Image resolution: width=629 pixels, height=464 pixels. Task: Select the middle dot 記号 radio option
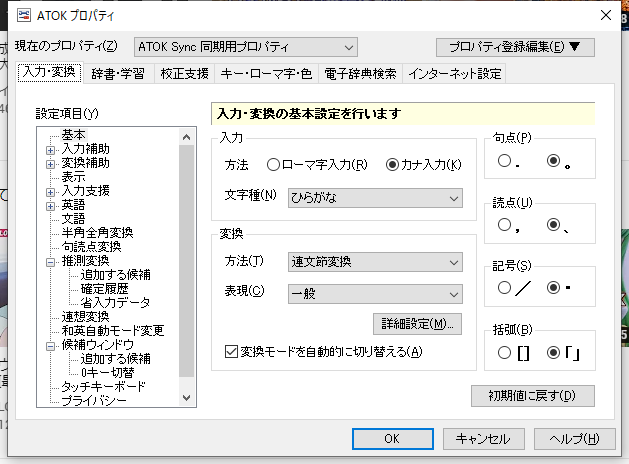(554, 288)
